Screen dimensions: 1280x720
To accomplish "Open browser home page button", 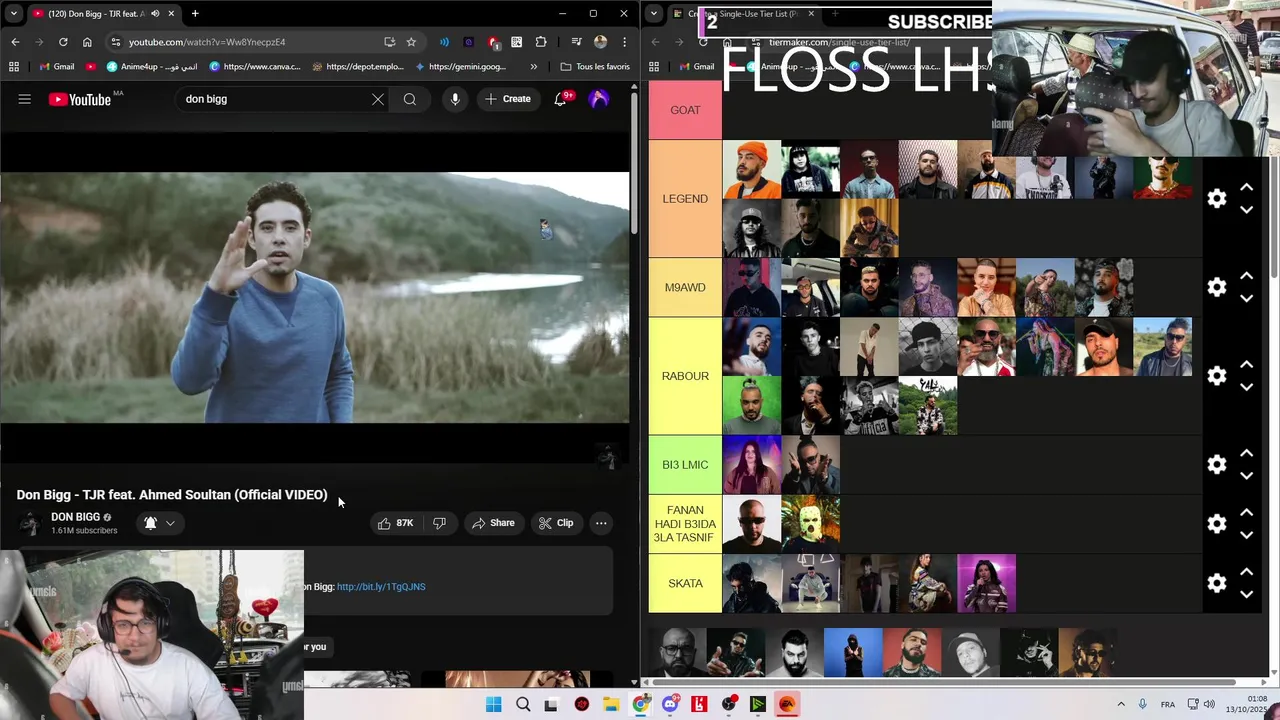I will pyautogui.click(x=87, y=42).
